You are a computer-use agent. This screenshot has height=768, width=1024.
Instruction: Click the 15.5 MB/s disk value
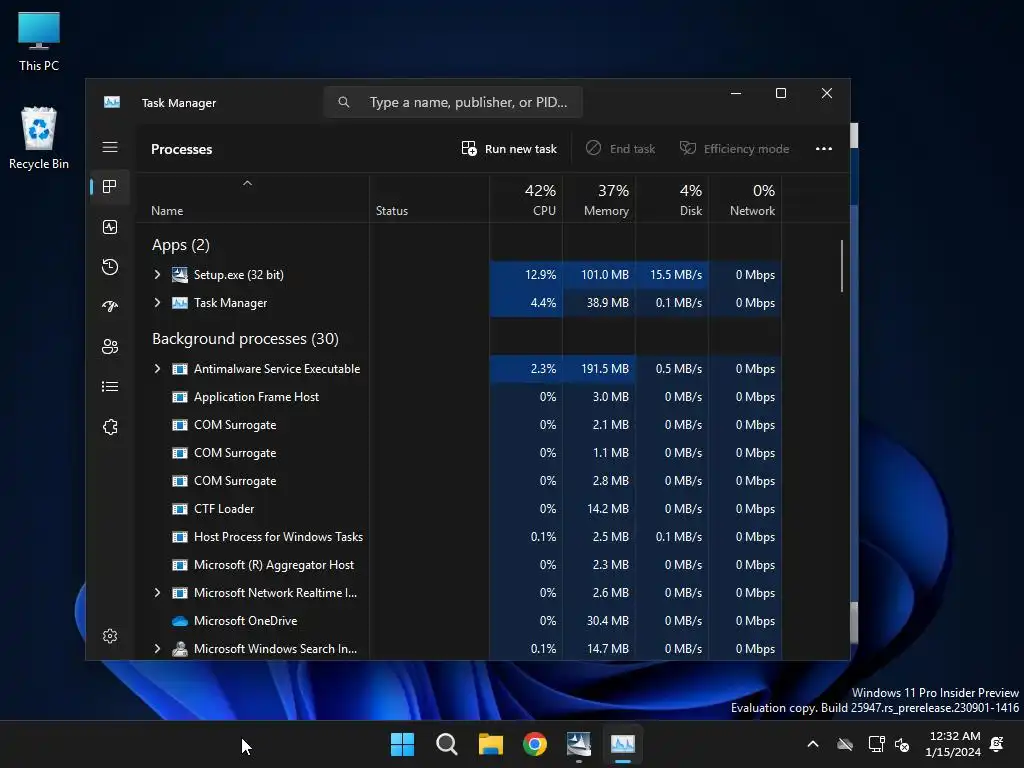676,275
